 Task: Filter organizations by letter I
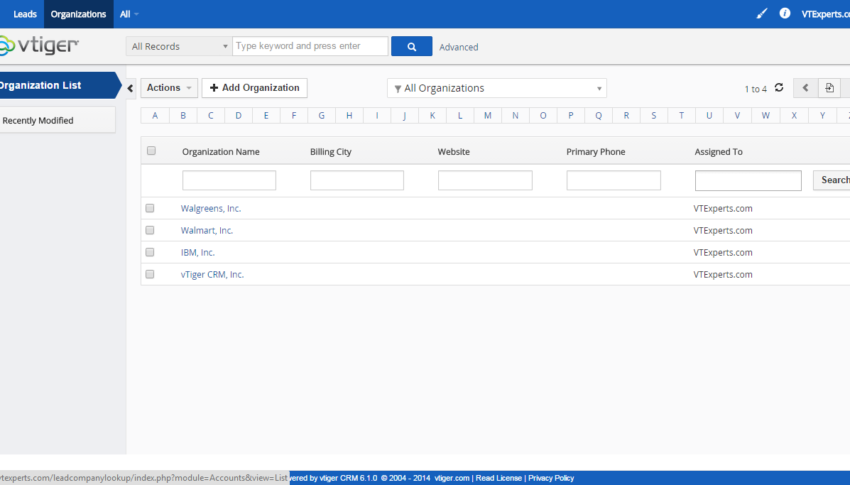(x=377, y=115)
